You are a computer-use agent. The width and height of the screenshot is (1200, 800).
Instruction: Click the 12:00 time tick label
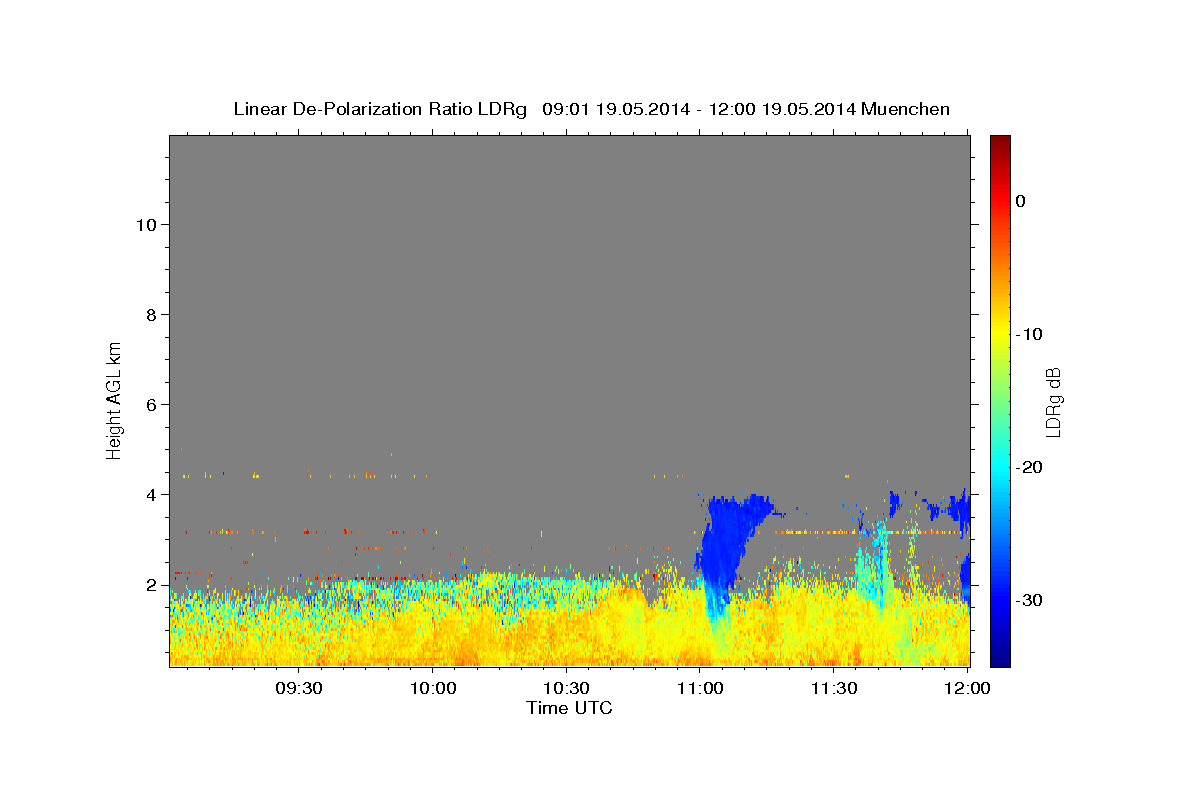[x=967, y=689]
